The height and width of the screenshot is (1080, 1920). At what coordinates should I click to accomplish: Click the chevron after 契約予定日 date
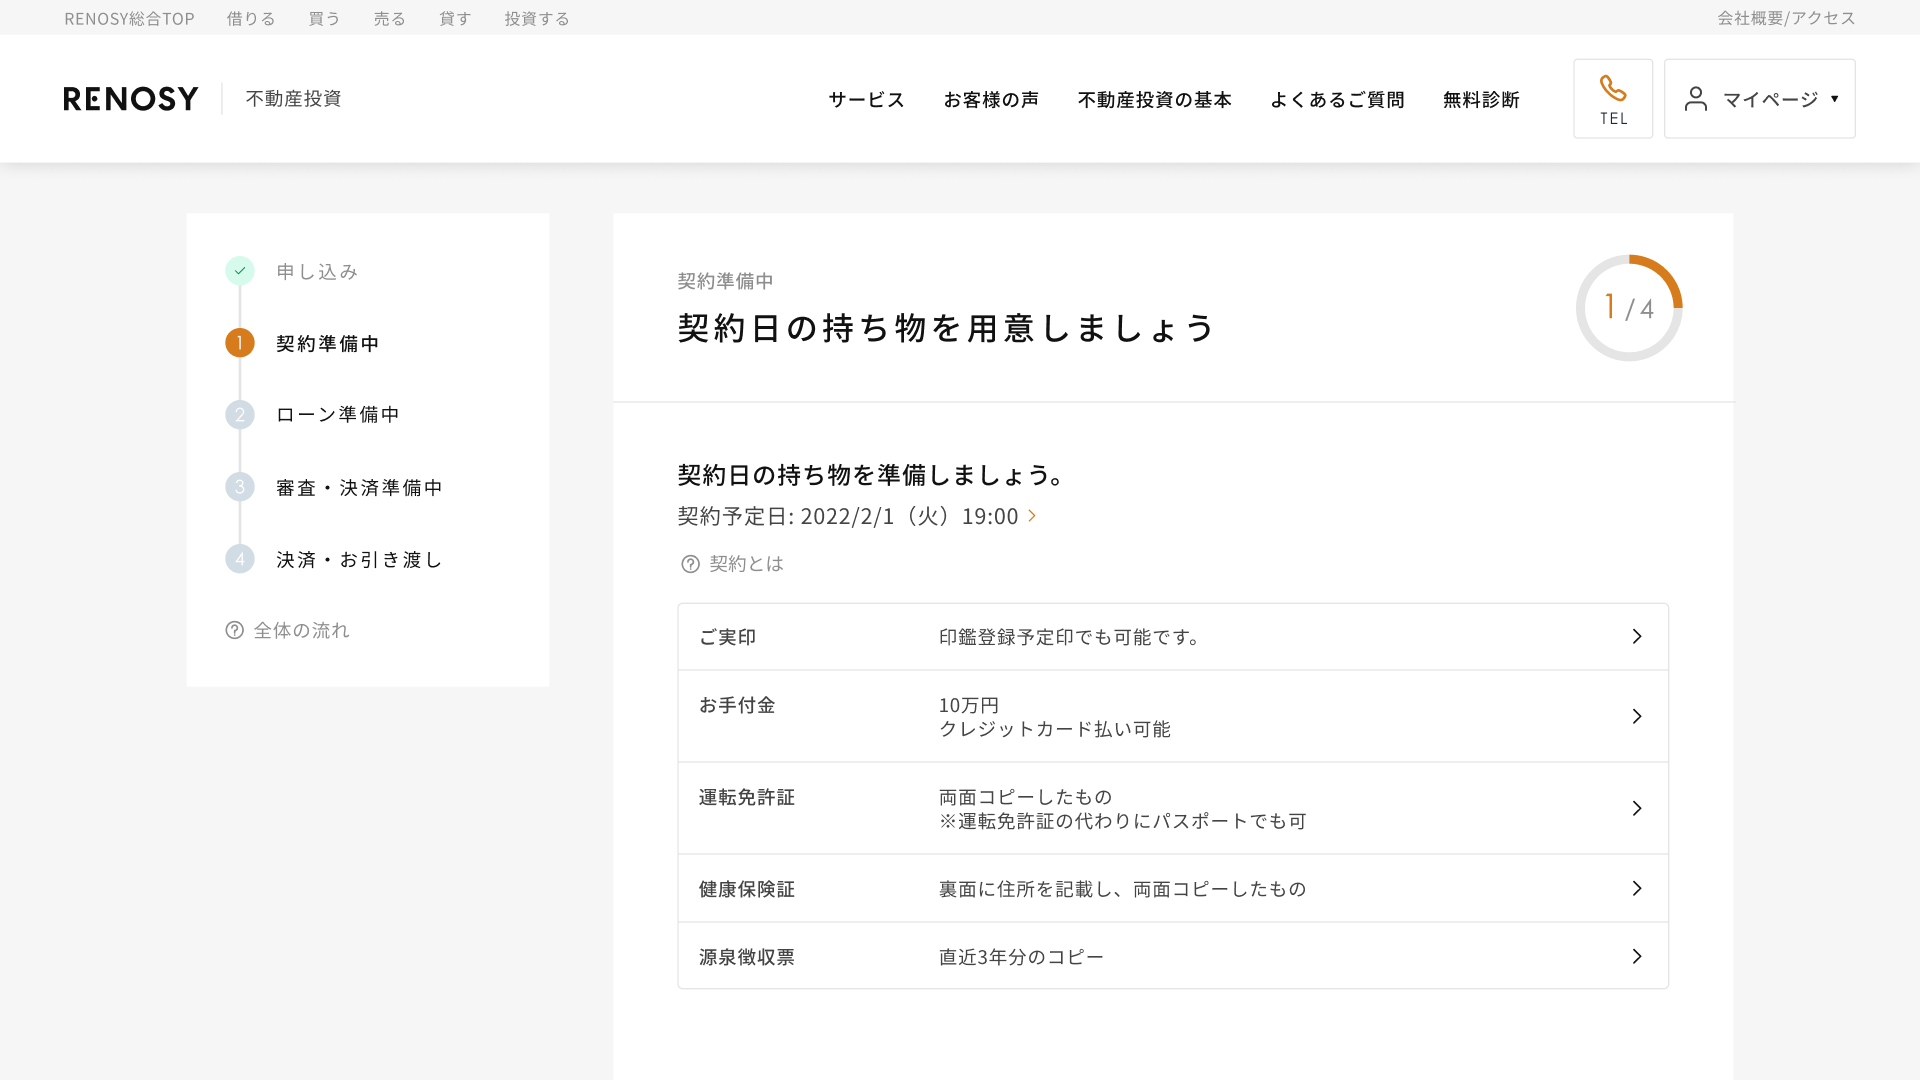[1032, 516]
